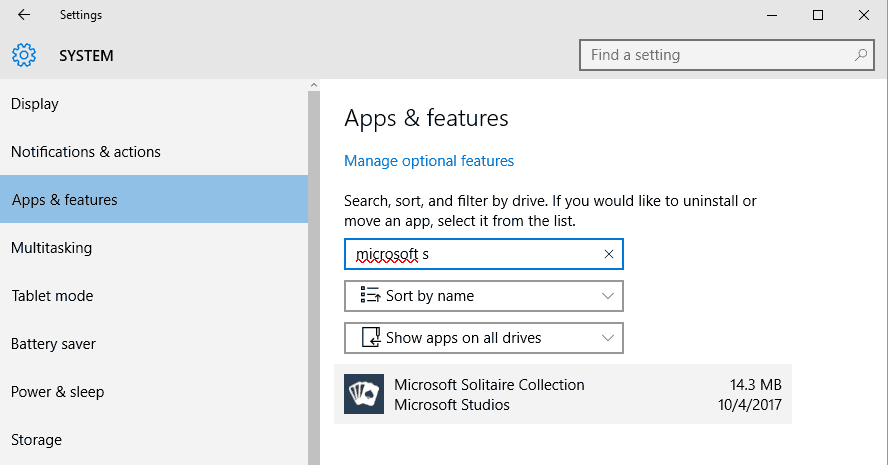This screenshot has height=465, width=888.
Task: Open Show apps on all drives dropdown
Action: coord(484,338)
